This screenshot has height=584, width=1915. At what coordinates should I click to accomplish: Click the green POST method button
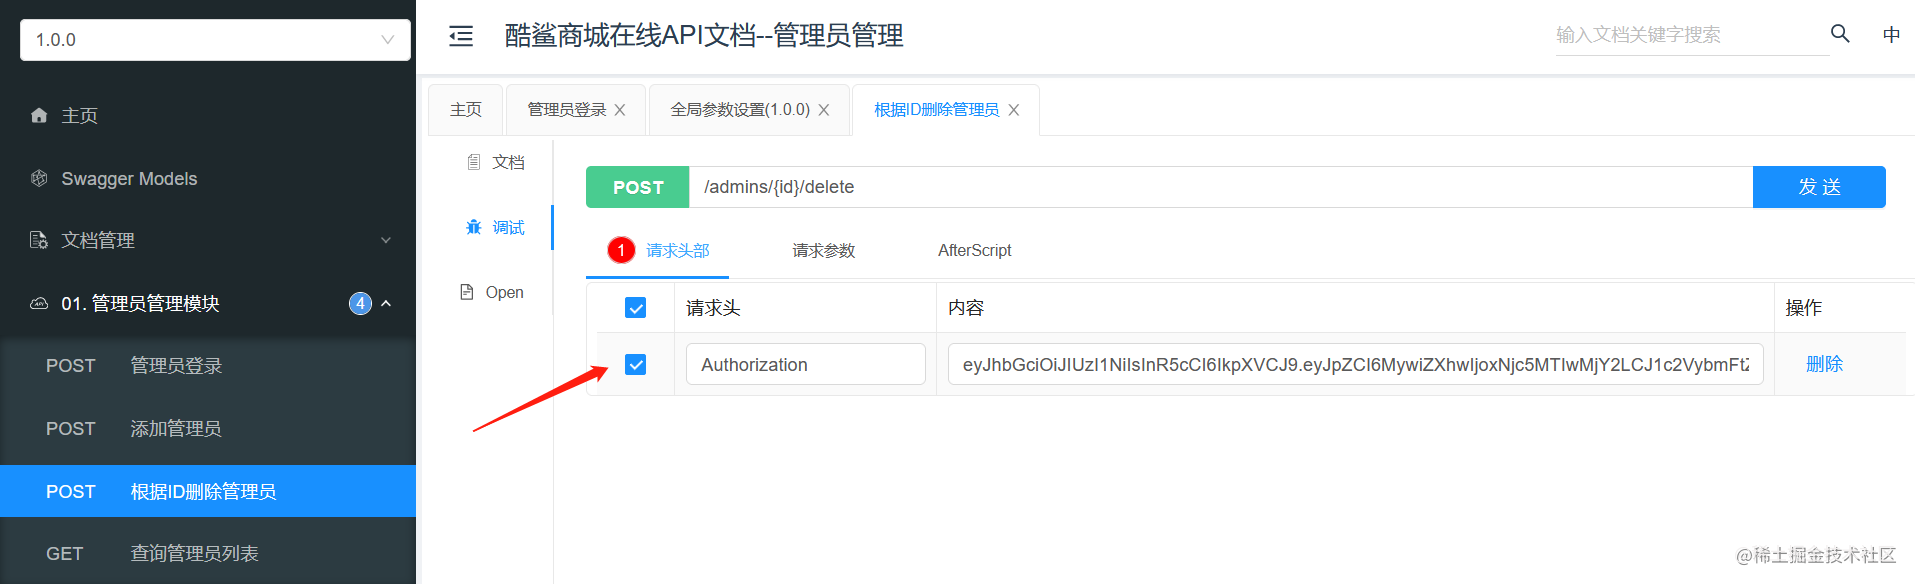(x=638, y=187)
